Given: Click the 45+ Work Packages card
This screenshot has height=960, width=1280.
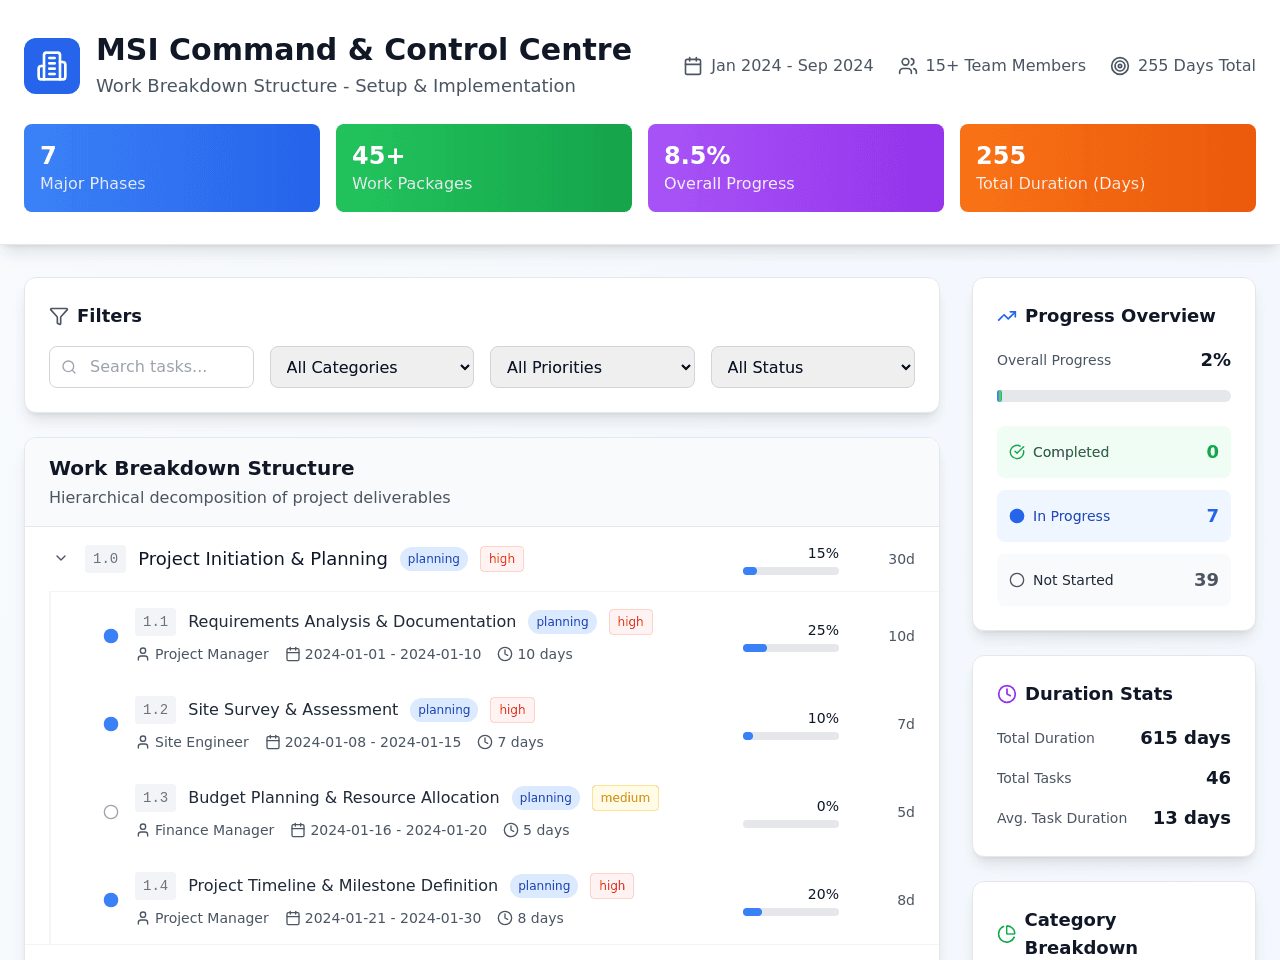Looking at the screenshot, I should [484, 168].
